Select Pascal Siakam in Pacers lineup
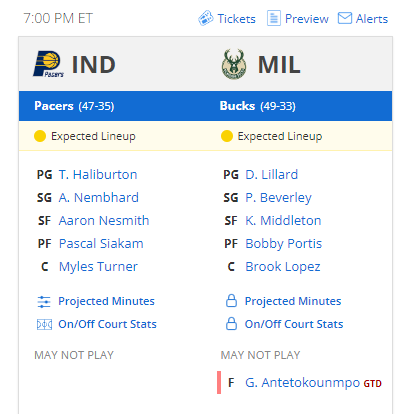 click(x=101, y=244)
